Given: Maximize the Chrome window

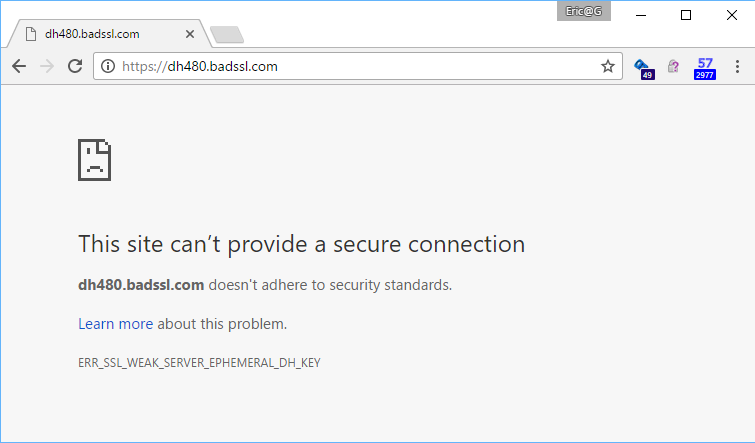Looking at the screenshot, I should pos(686,14).
